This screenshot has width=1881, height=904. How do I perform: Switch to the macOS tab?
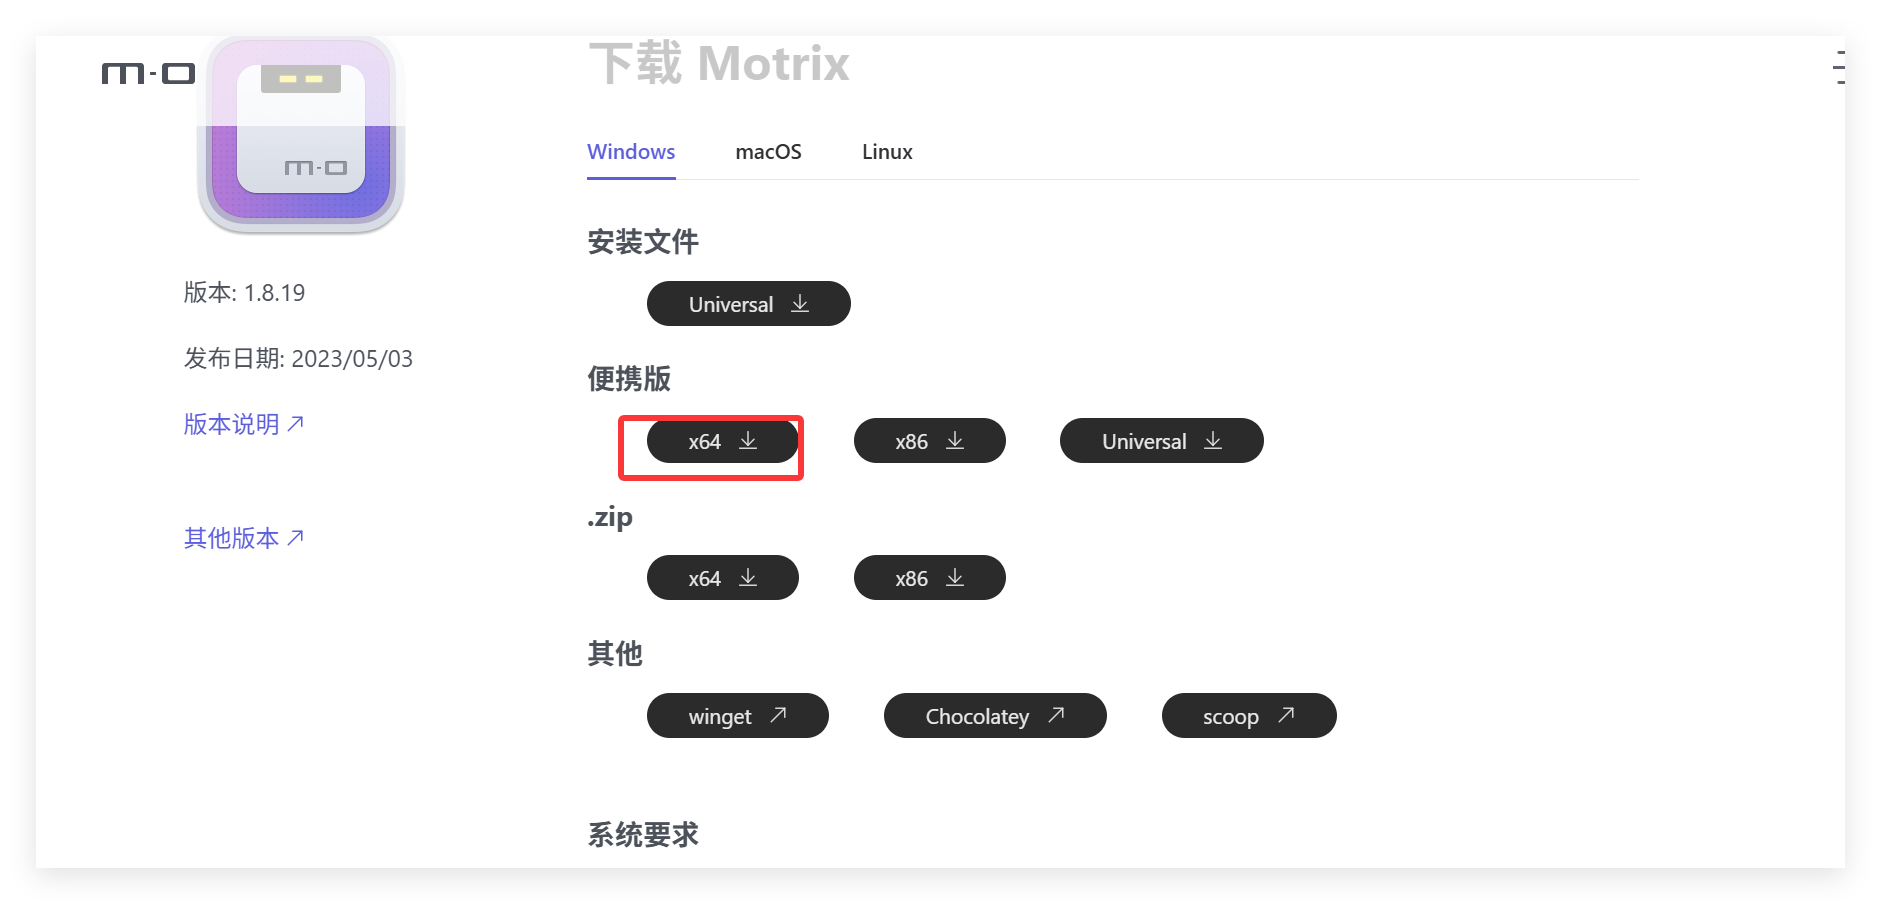tap(768, 152)
